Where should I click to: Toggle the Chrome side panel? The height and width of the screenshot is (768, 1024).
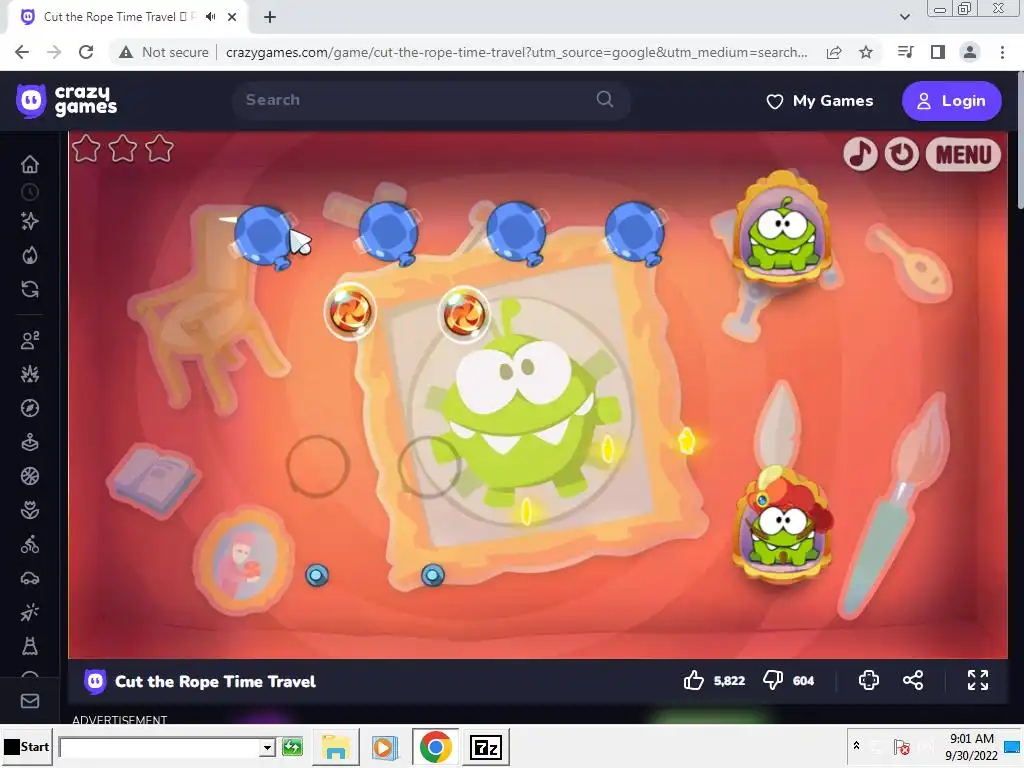(x=938, y=52)
